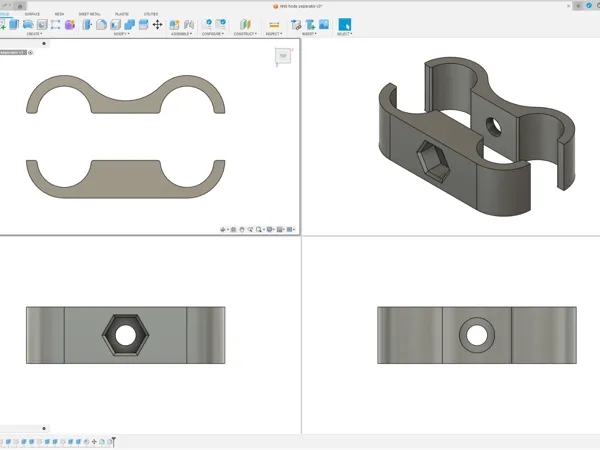Click the TOP face of the ViewCube
This screenshot has height=450, width=600.
click(x=283, y=56)
